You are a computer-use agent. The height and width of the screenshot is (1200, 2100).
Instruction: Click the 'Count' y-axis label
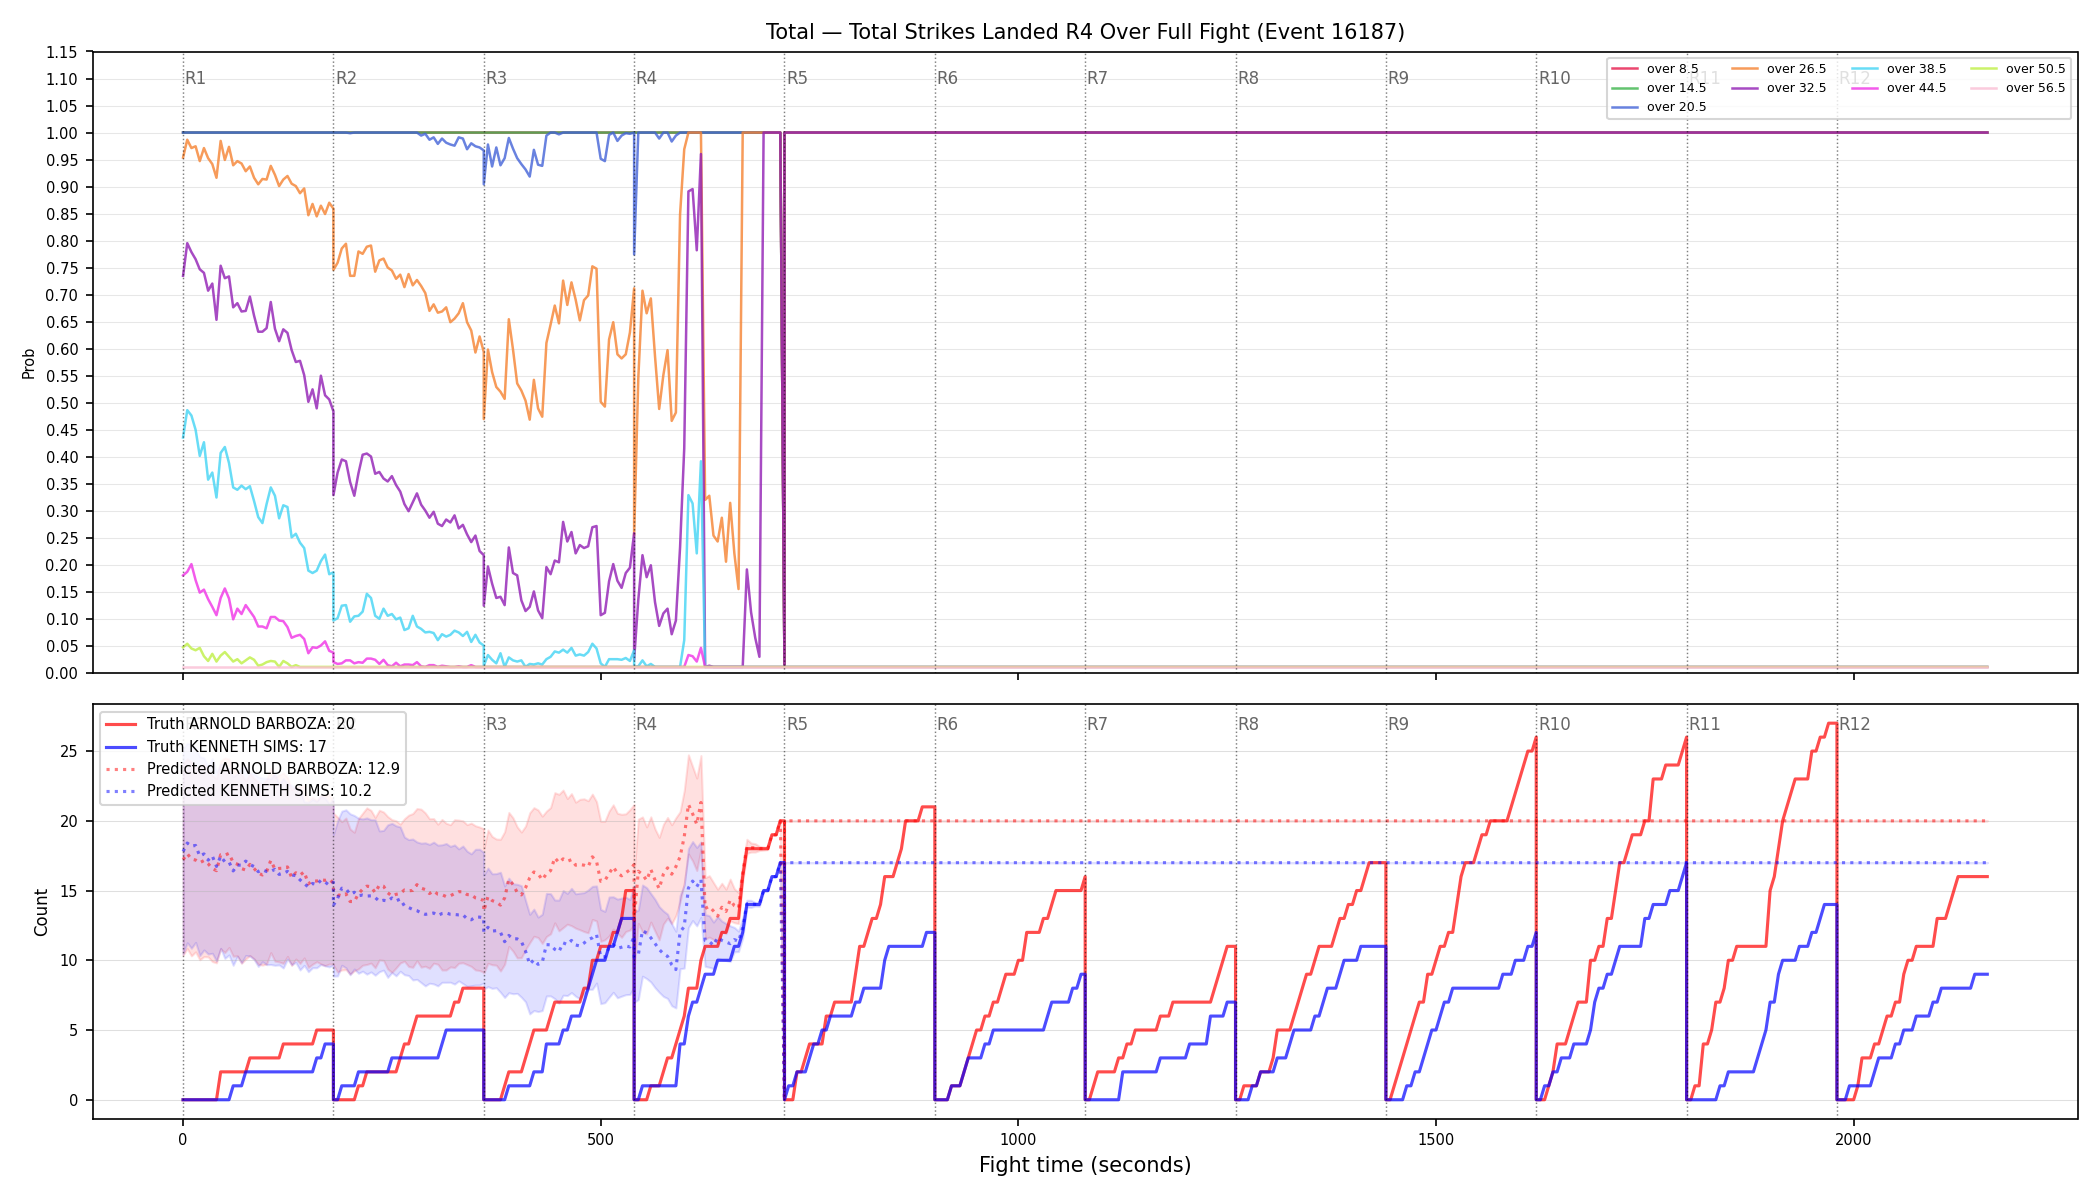pyautogui.click(x=41, y=912)
